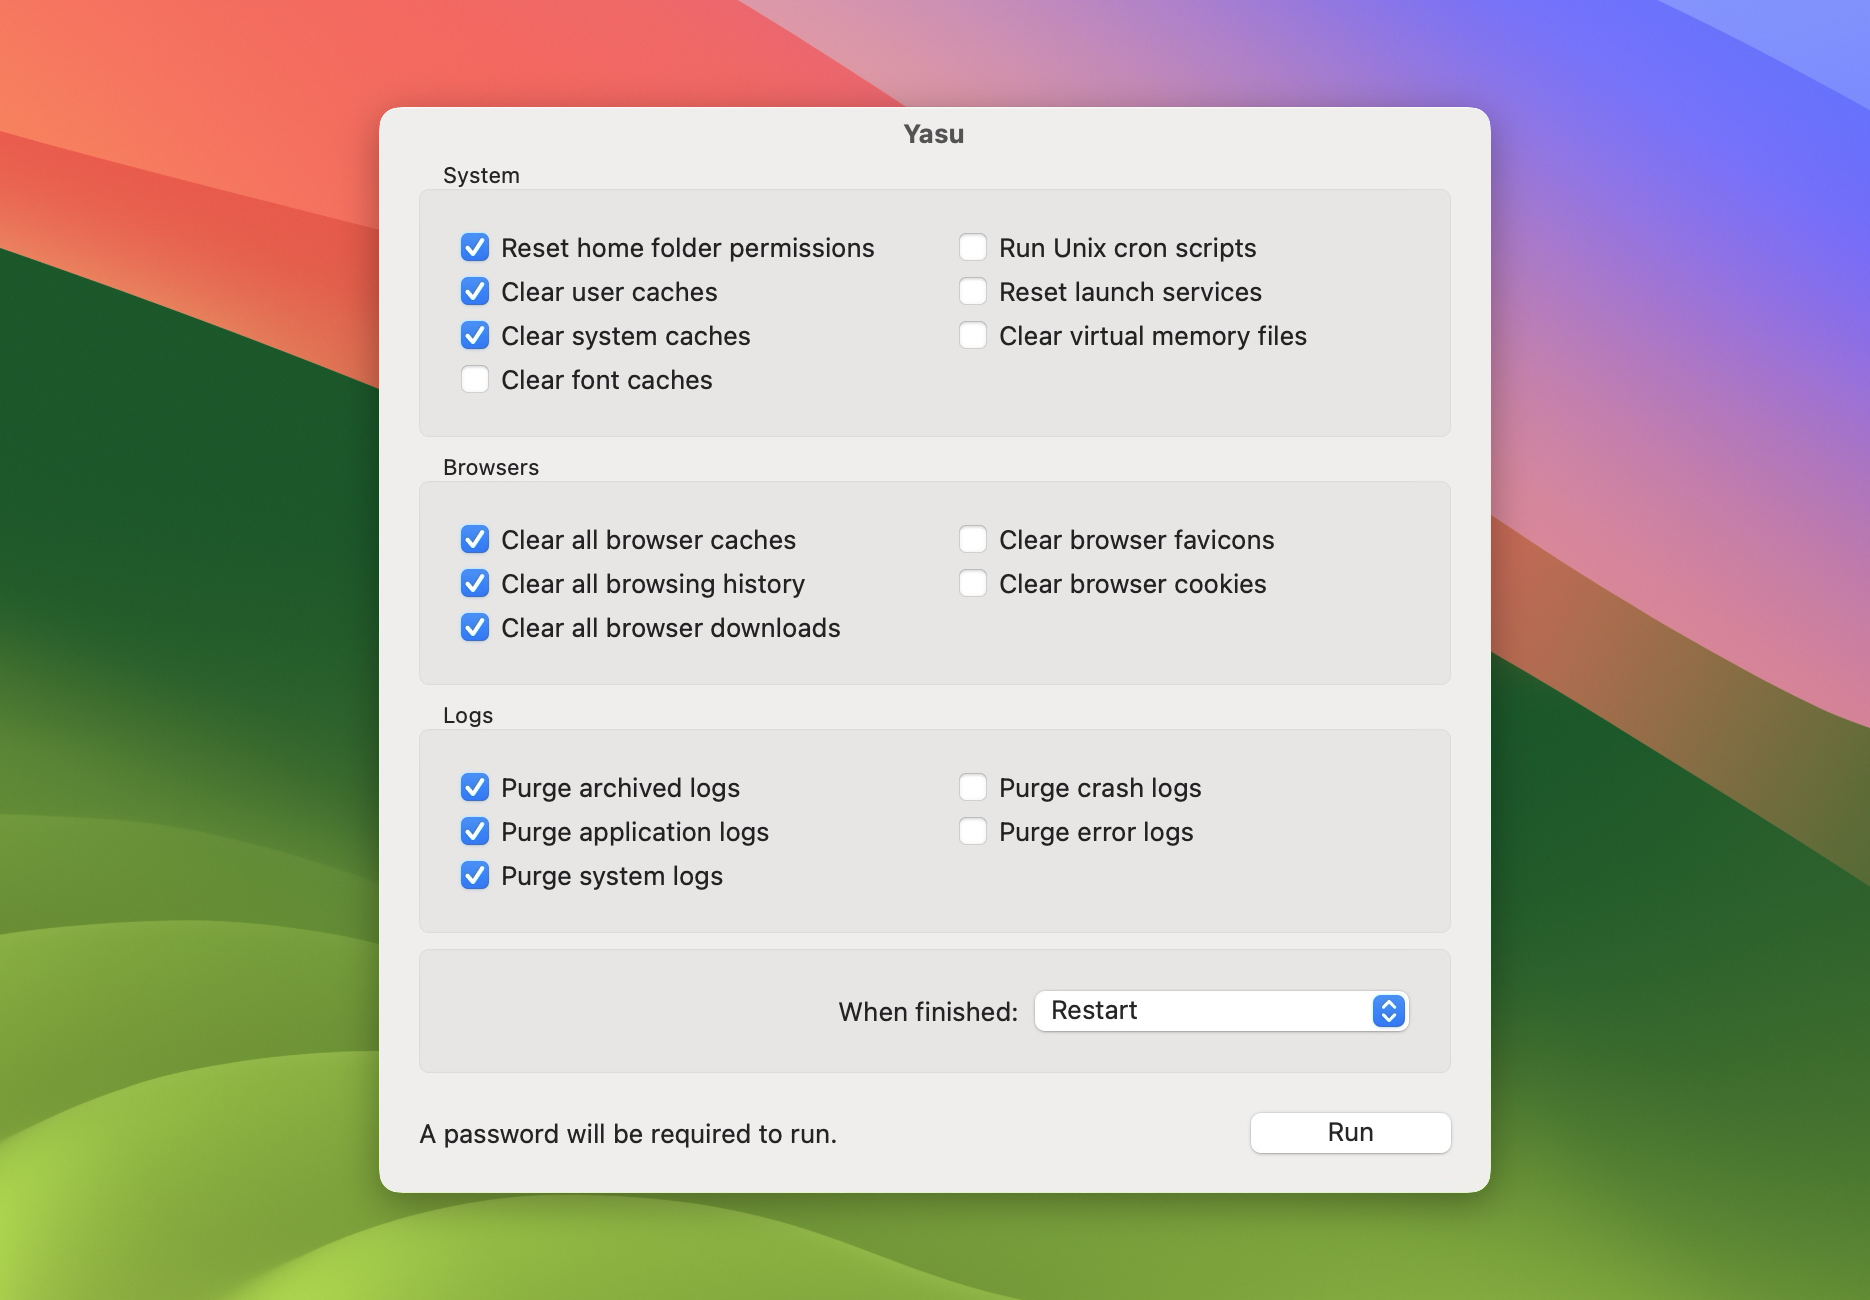Image resolution: width=1870 pixels, height=1300 pixels.
Task: Click the Yasu window title
Action: click(933, 133)
